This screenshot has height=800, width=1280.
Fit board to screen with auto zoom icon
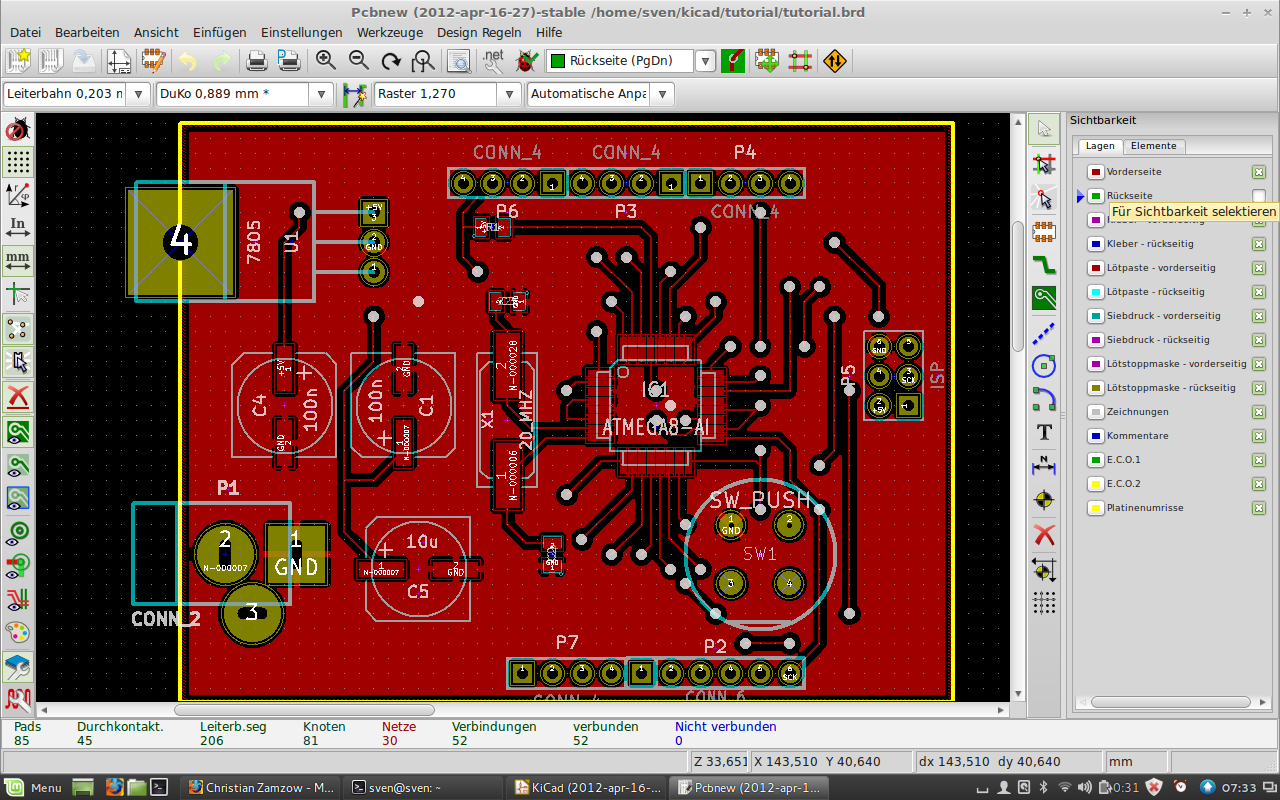(x=423, y=61)
